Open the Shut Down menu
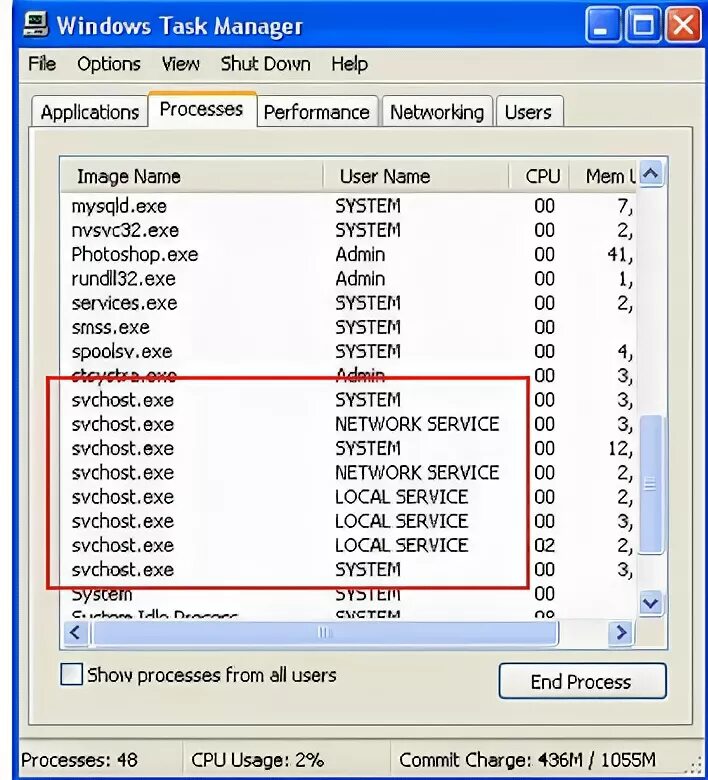Viewport: 708px width, 780px height. click(x=266, y=64)
